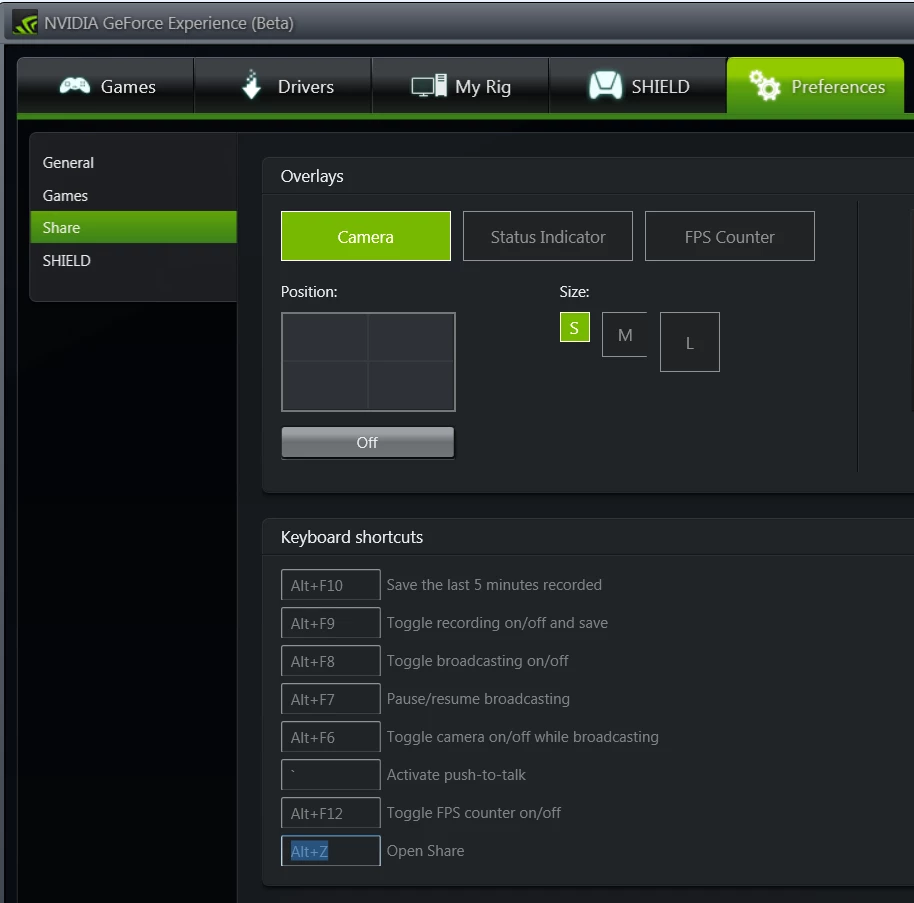Screen dimensions: 914x903
Task: Edit the Alt+Z Open Share shortcut field
Action: 331,851
